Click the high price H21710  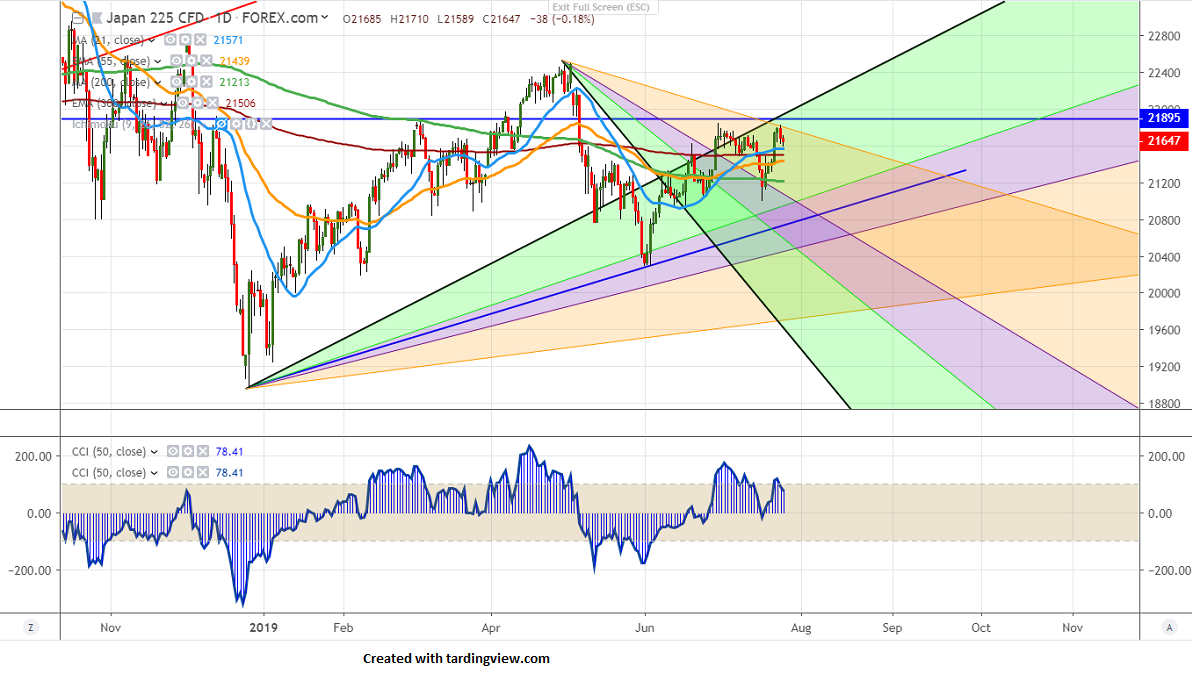click(409, 19)
